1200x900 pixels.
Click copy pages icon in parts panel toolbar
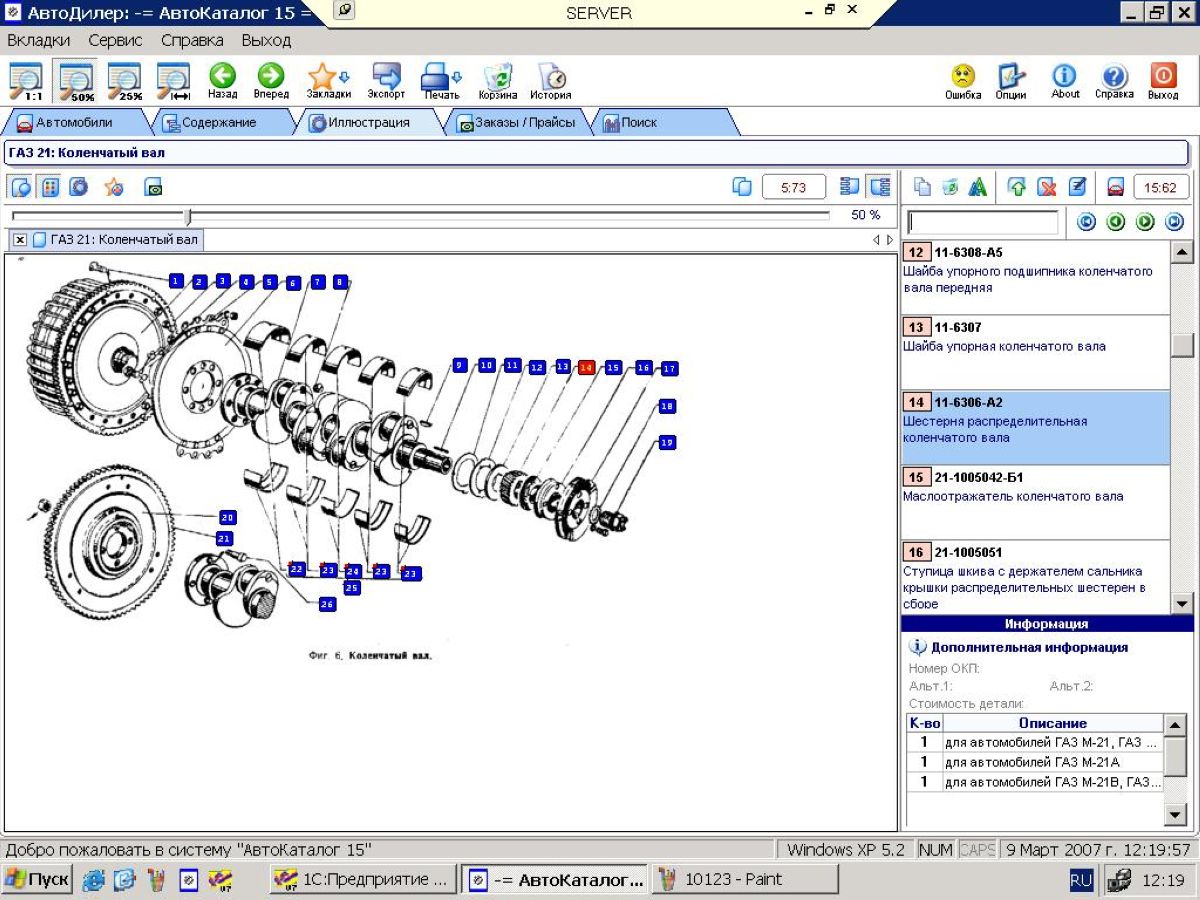922,187
